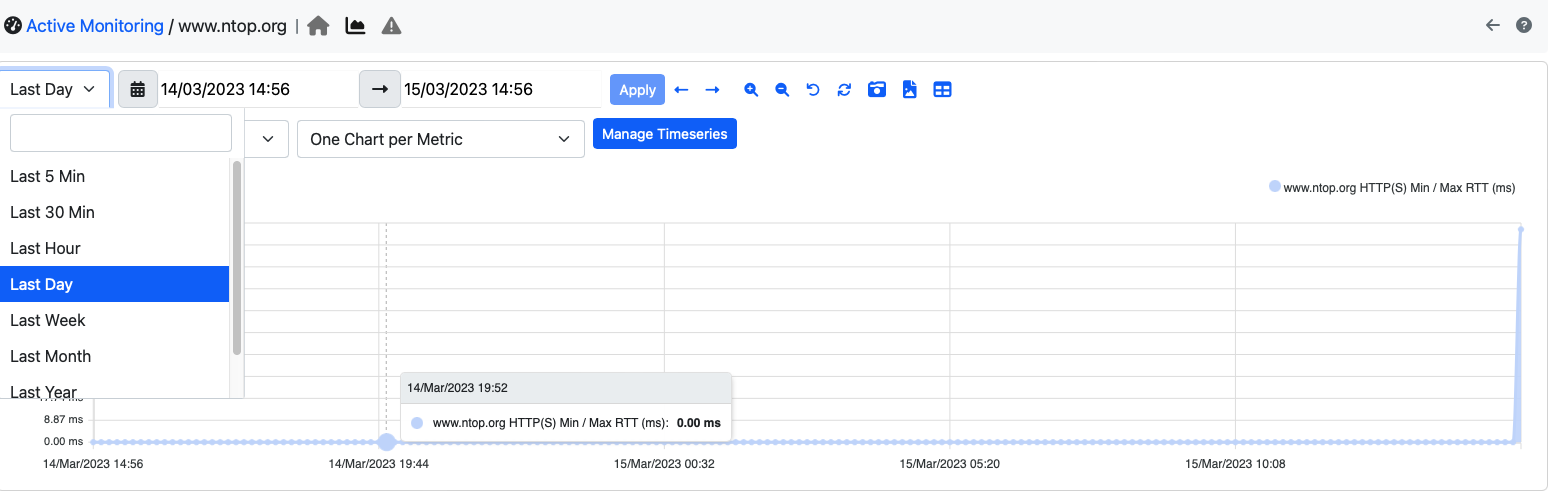
Task: Focus the preset search box
Action: [120, 133]
